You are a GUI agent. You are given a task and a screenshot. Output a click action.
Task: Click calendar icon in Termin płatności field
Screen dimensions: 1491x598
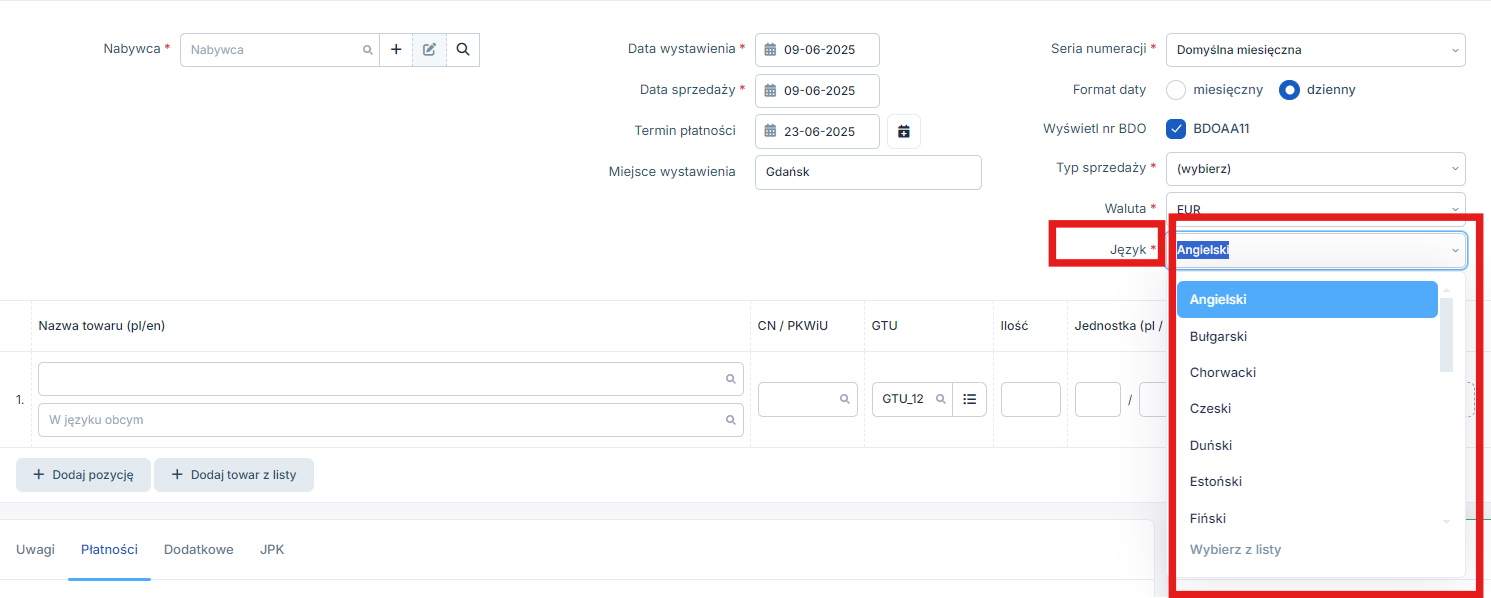click(771, 131)
